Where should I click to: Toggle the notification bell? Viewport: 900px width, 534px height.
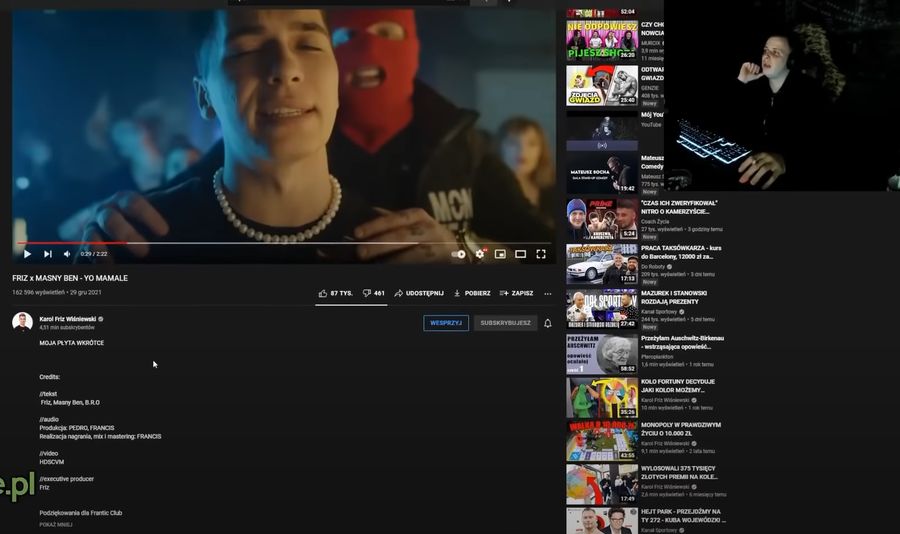coord(548,323)
